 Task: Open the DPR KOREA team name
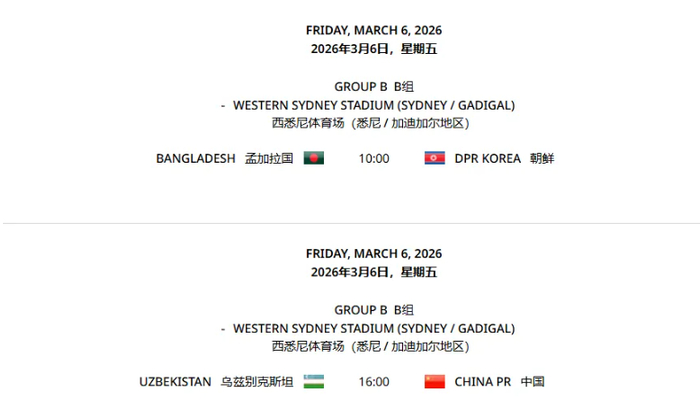point(488,158)
